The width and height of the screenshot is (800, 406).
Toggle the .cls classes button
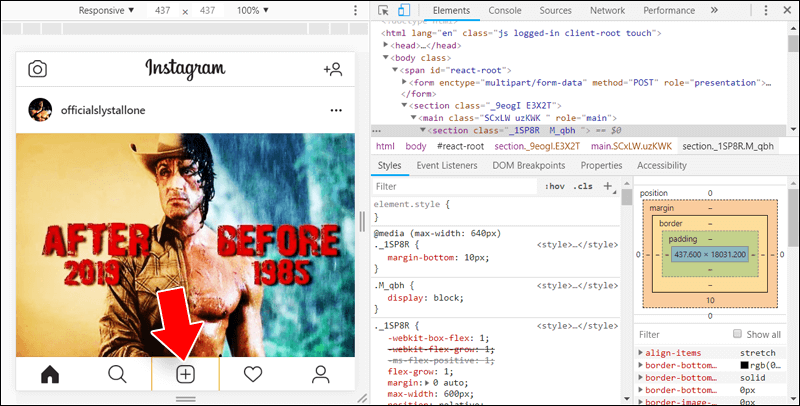(583, 186)
